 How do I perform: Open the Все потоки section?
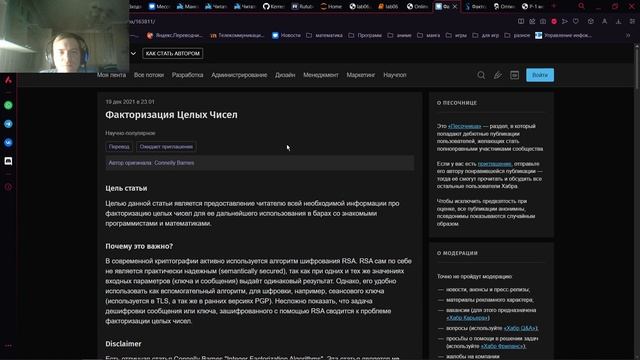[149, 75]
